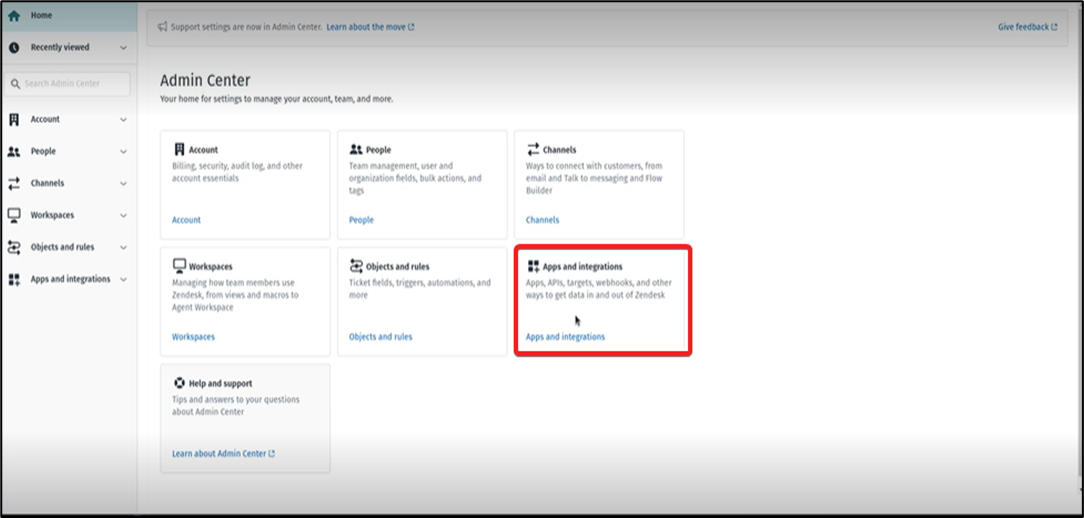Open the People link in People card
Image resolution: width=1084 pixels, height=518 pixels.
361,220
